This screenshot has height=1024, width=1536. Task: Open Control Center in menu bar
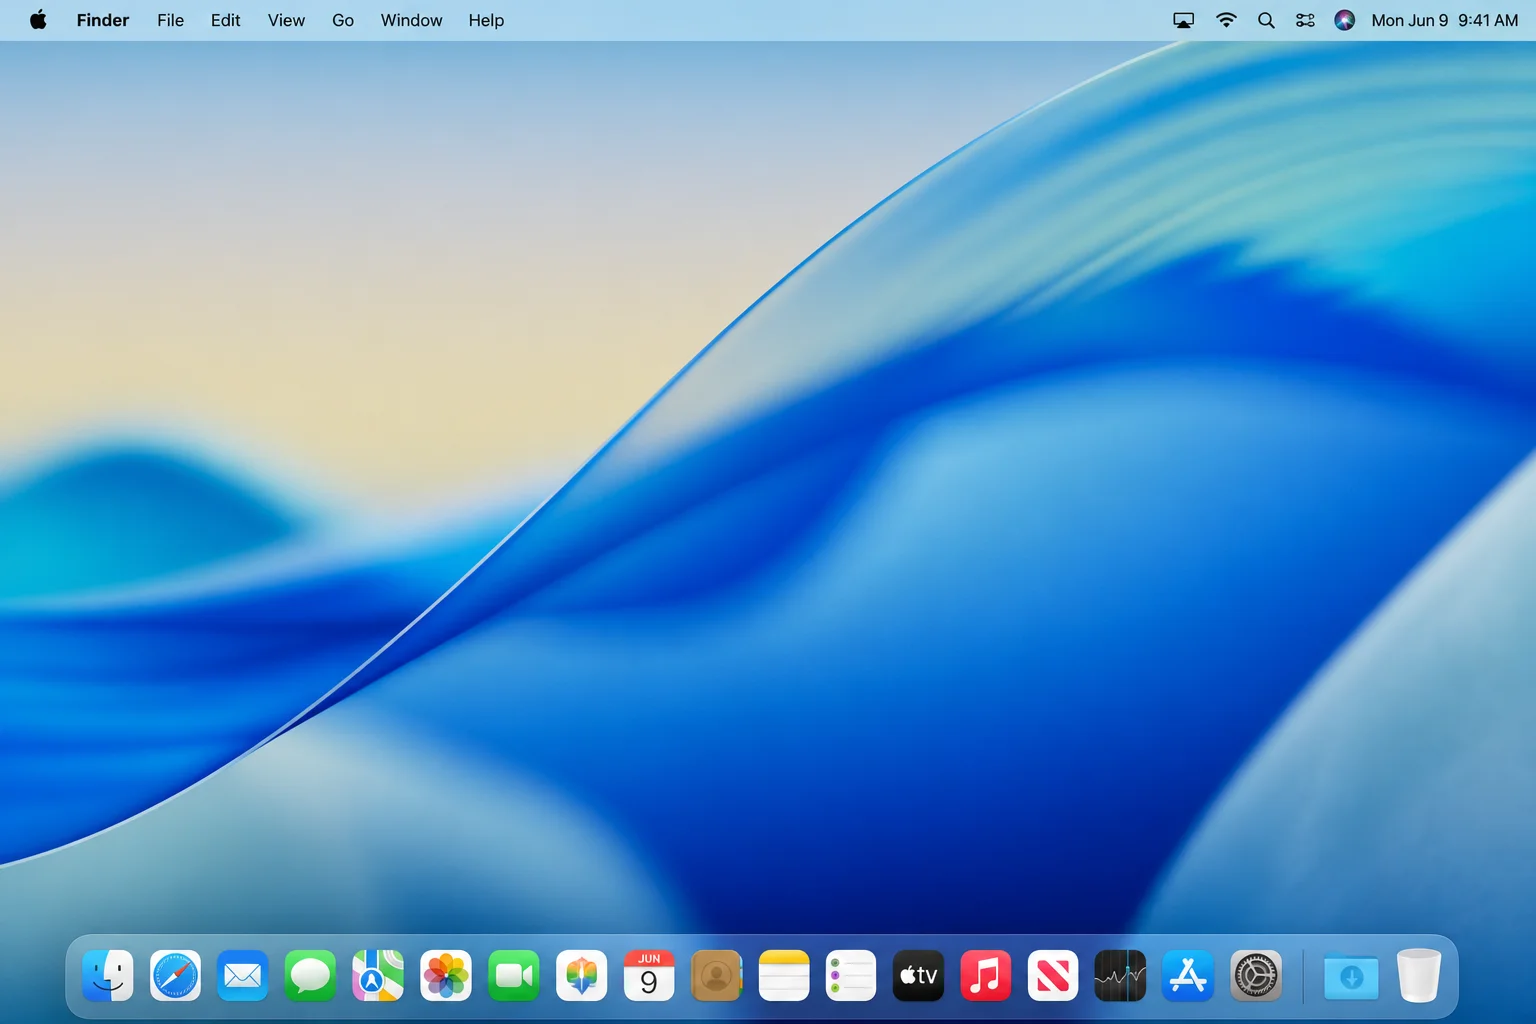(x=1305, y=20)
